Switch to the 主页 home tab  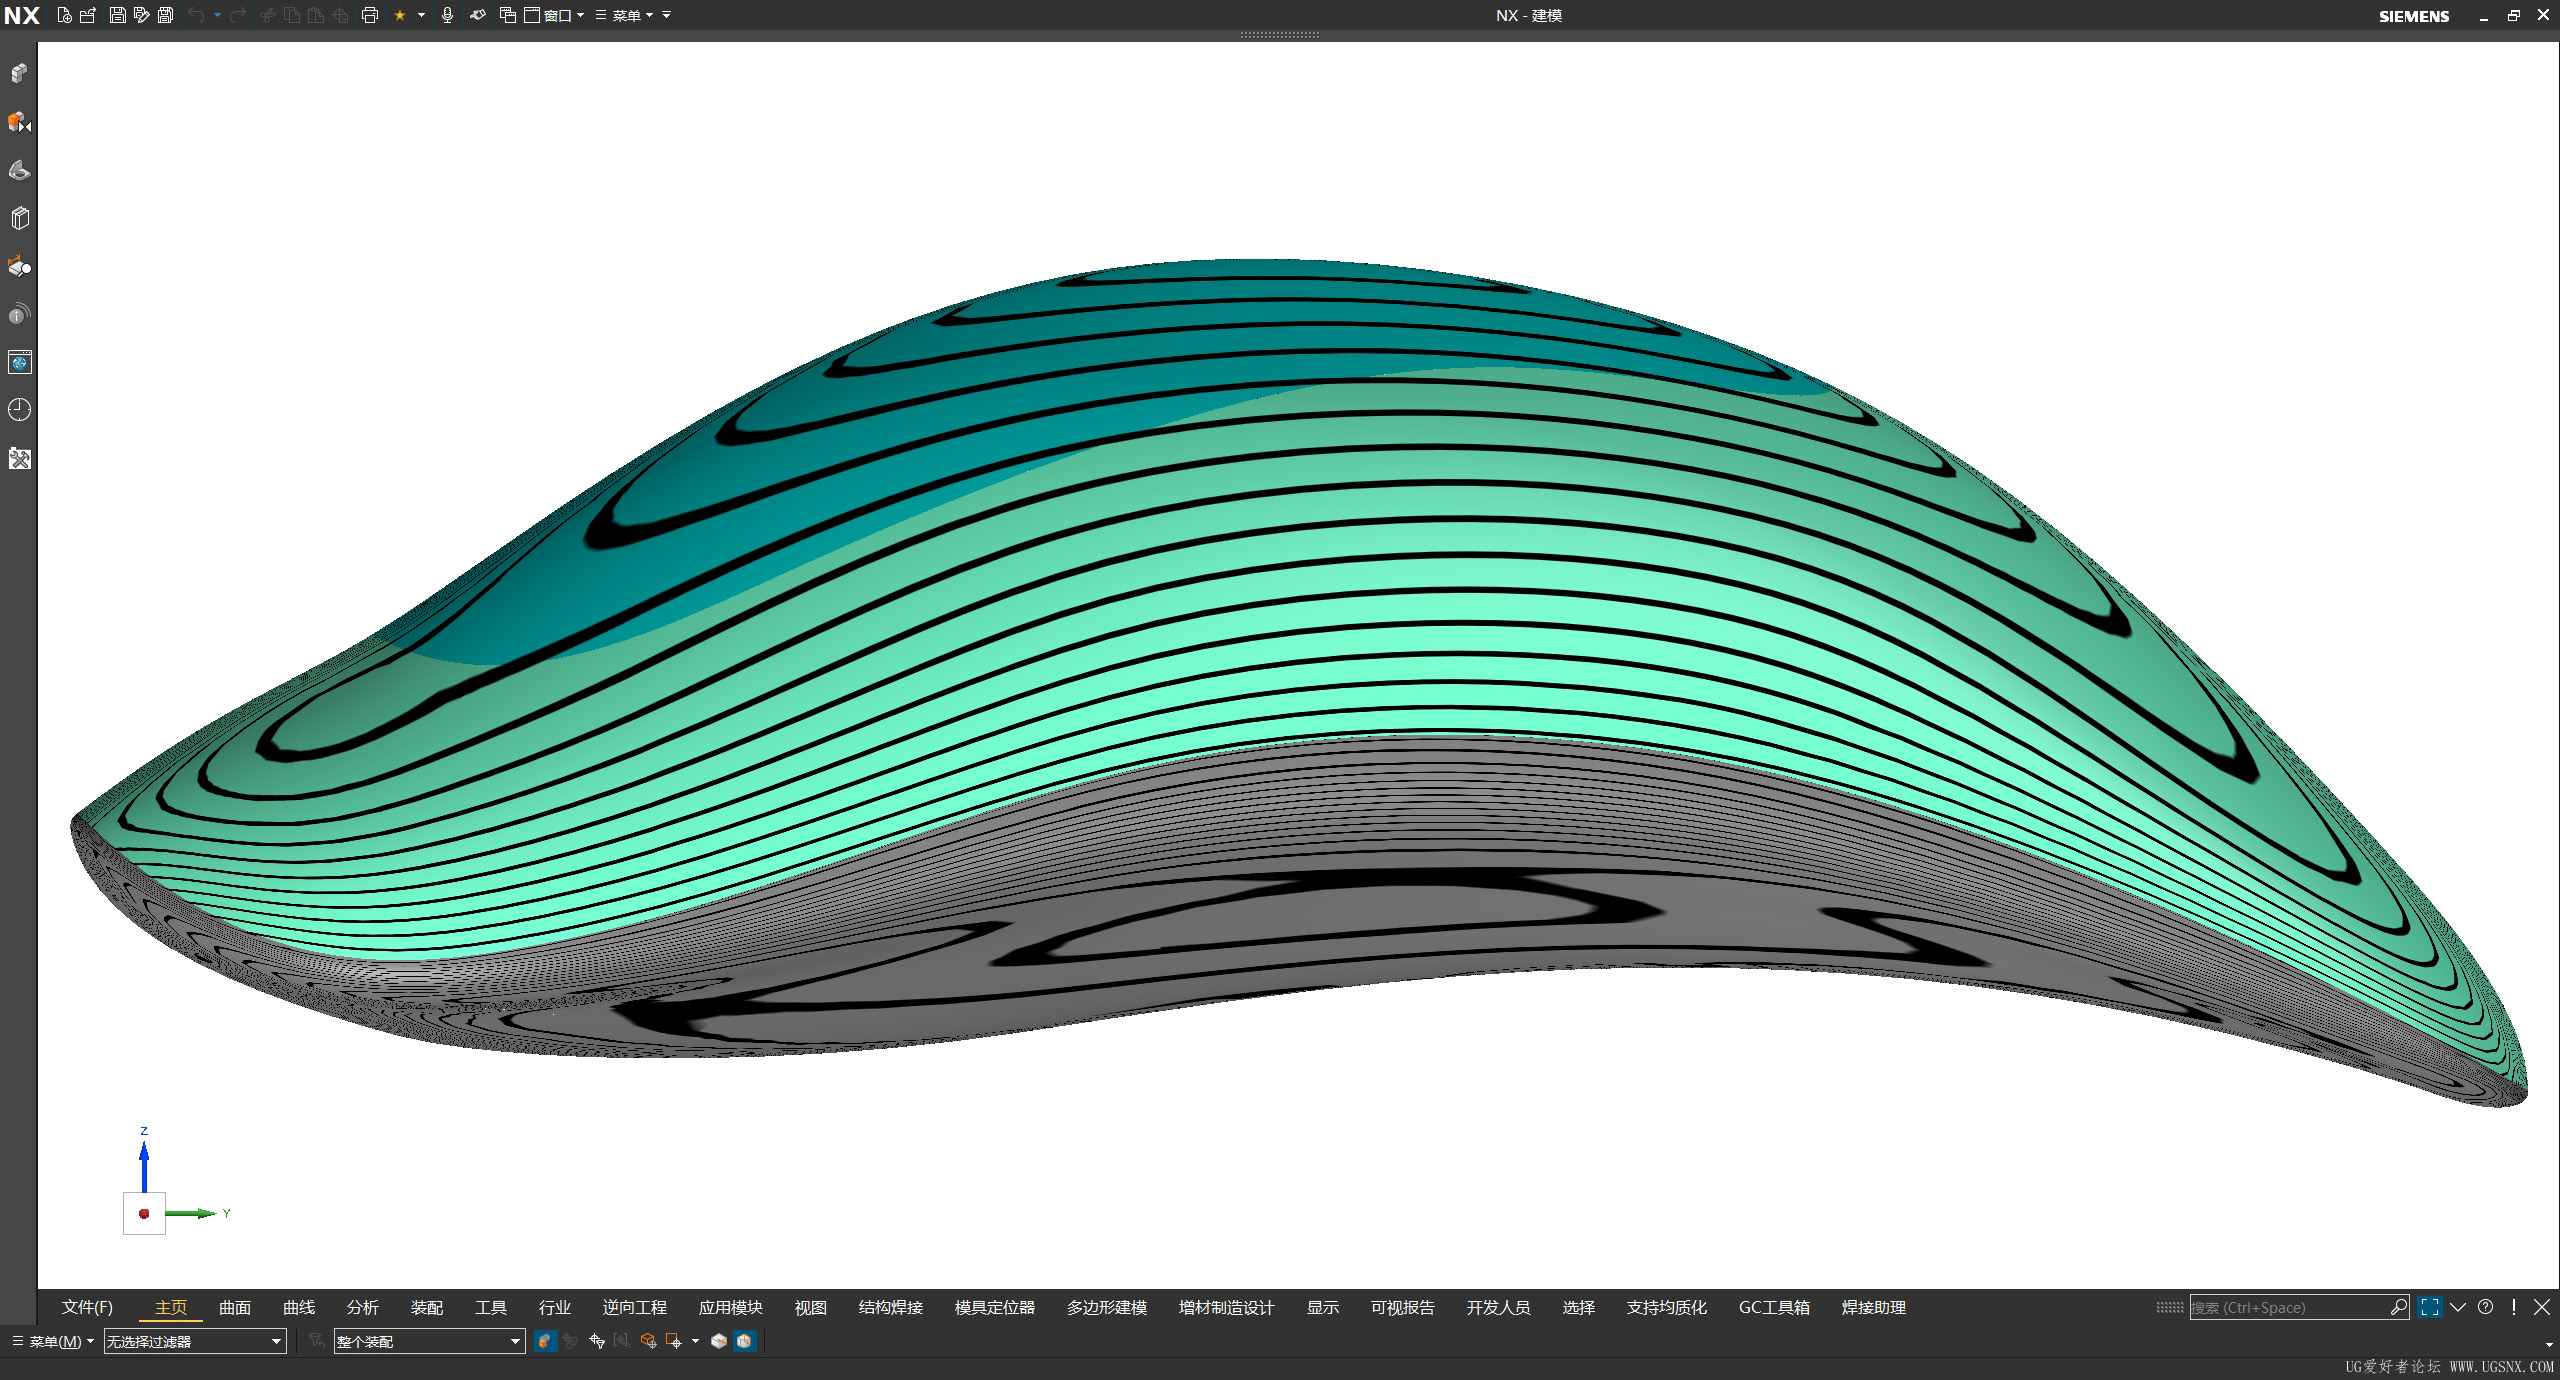pyautogui.click(x=171, y=1307)
